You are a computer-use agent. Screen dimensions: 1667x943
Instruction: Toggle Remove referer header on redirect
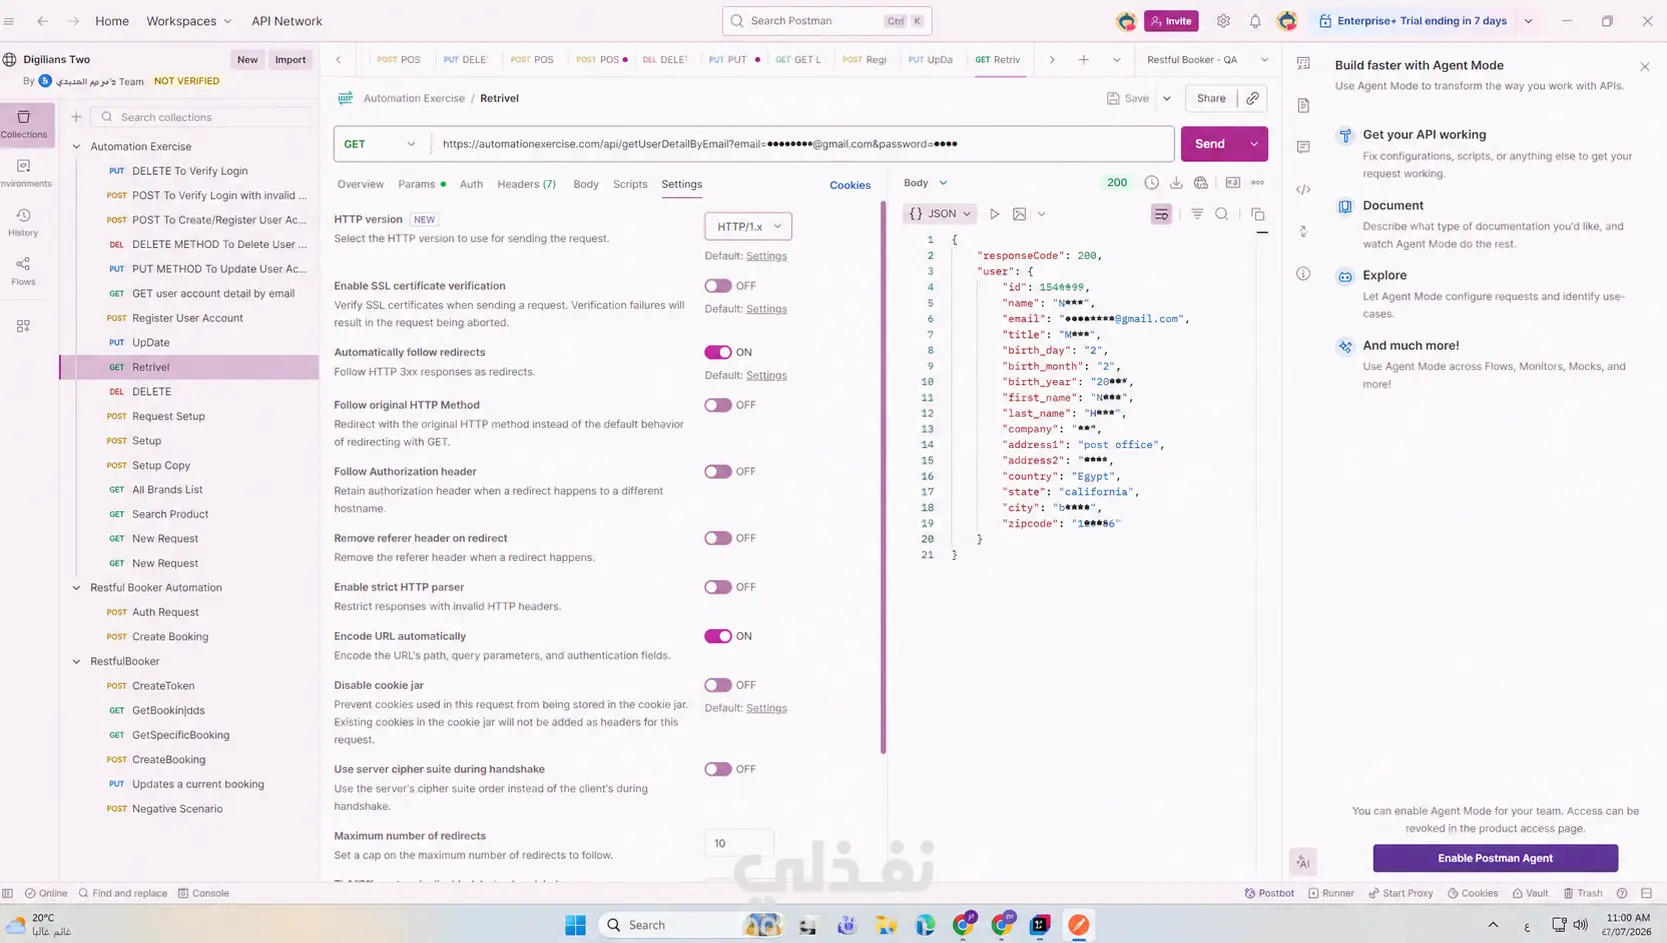(x=718, y=538)
